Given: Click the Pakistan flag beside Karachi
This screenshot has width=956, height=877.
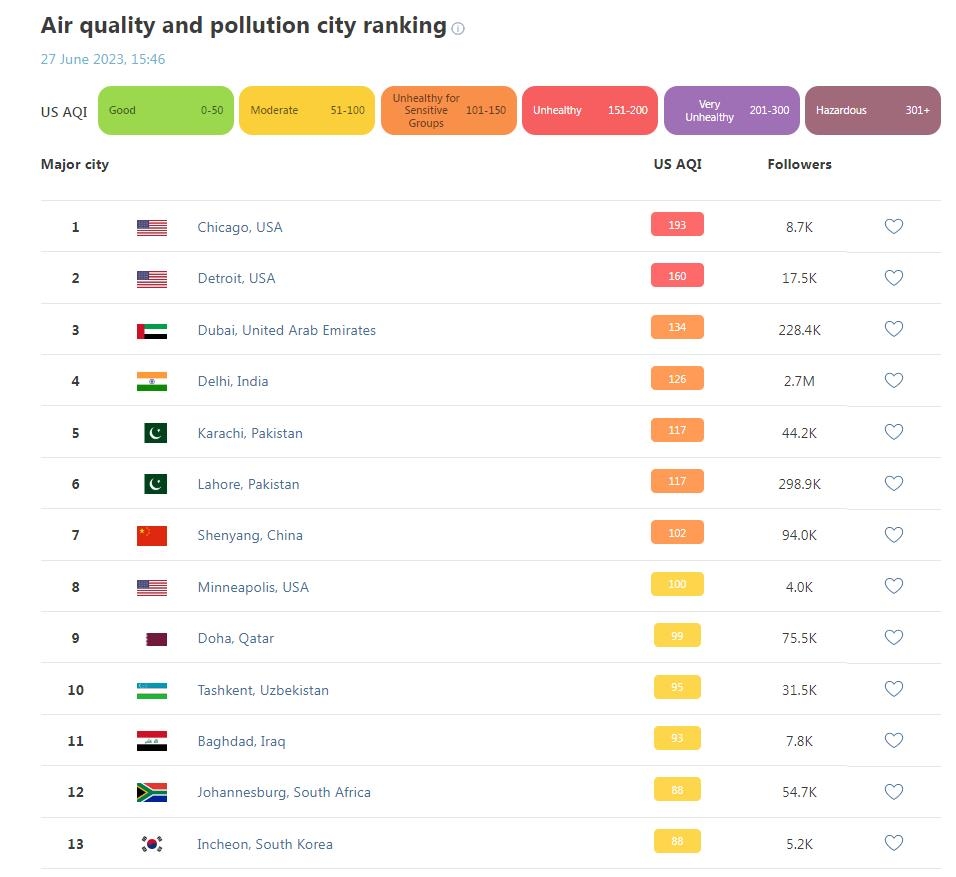Looking at the screenshot, I should click(155, 433).
